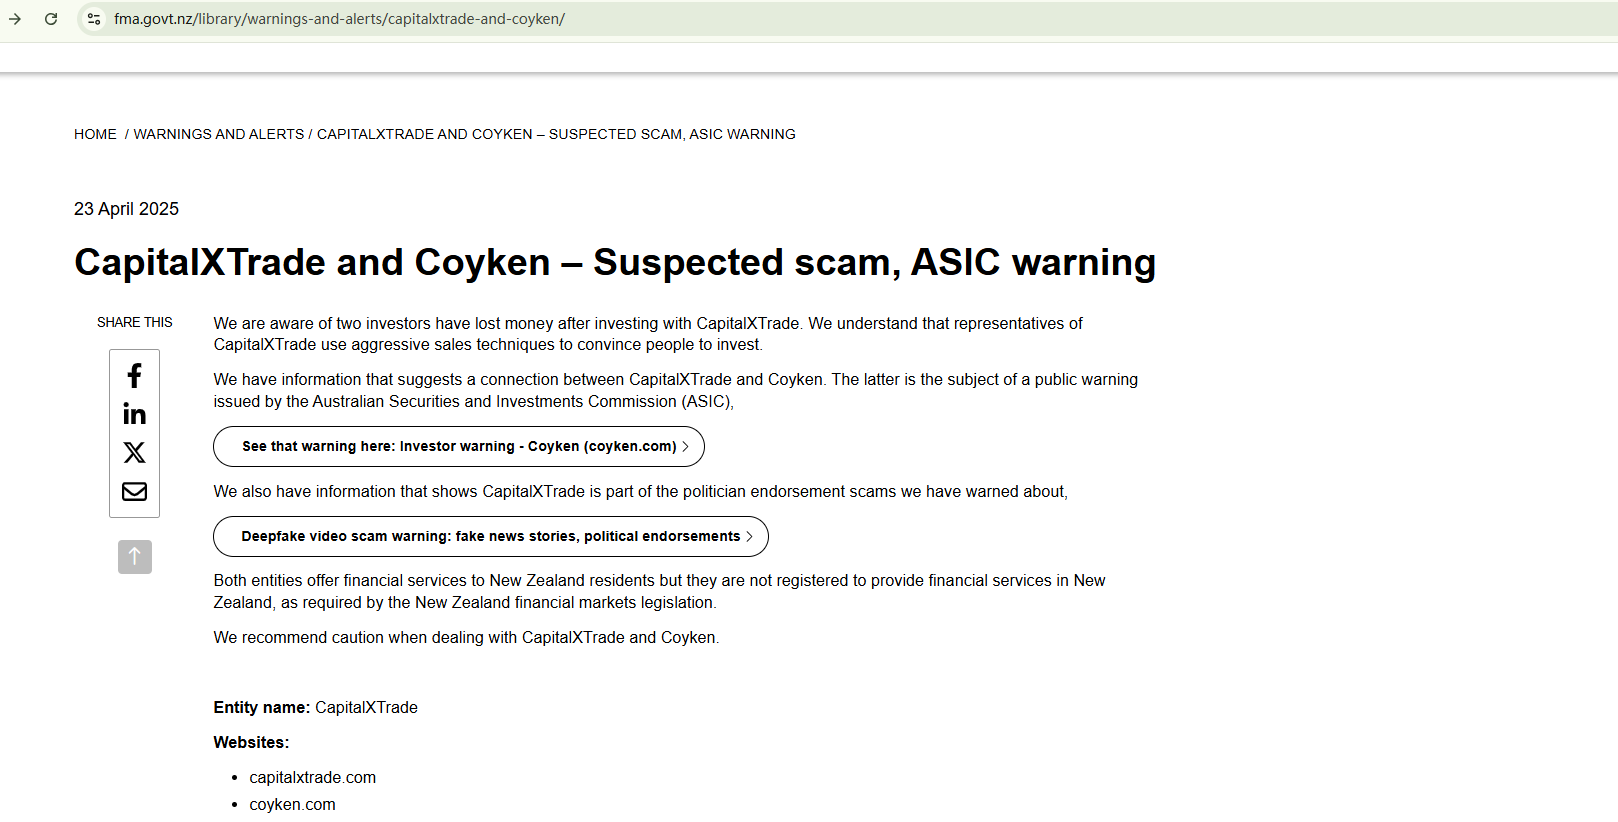Click the 23 April 2025 date
This screenshot has height=822, width=1618.
(126, 209)
